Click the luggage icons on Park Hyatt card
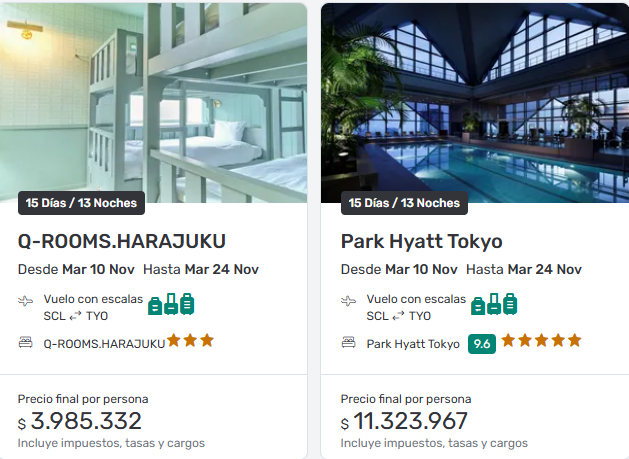 494,305
